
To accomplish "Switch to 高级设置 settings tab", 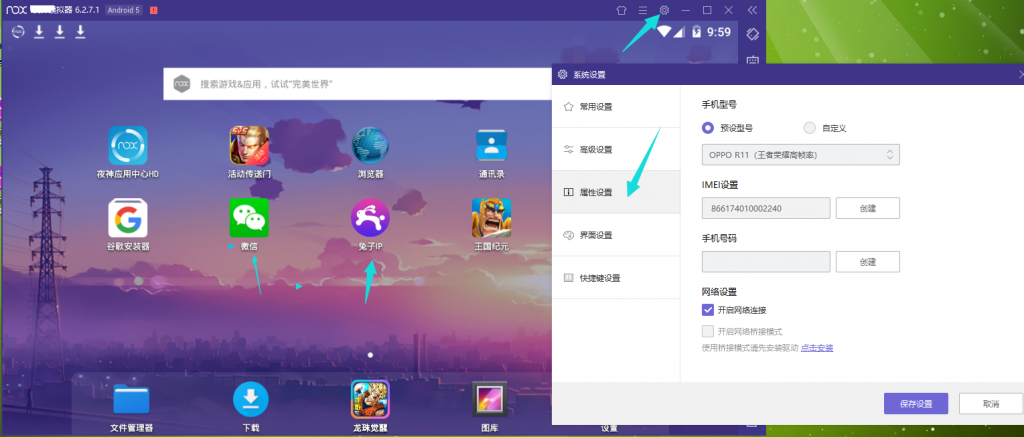I will [x=616, y=149].
